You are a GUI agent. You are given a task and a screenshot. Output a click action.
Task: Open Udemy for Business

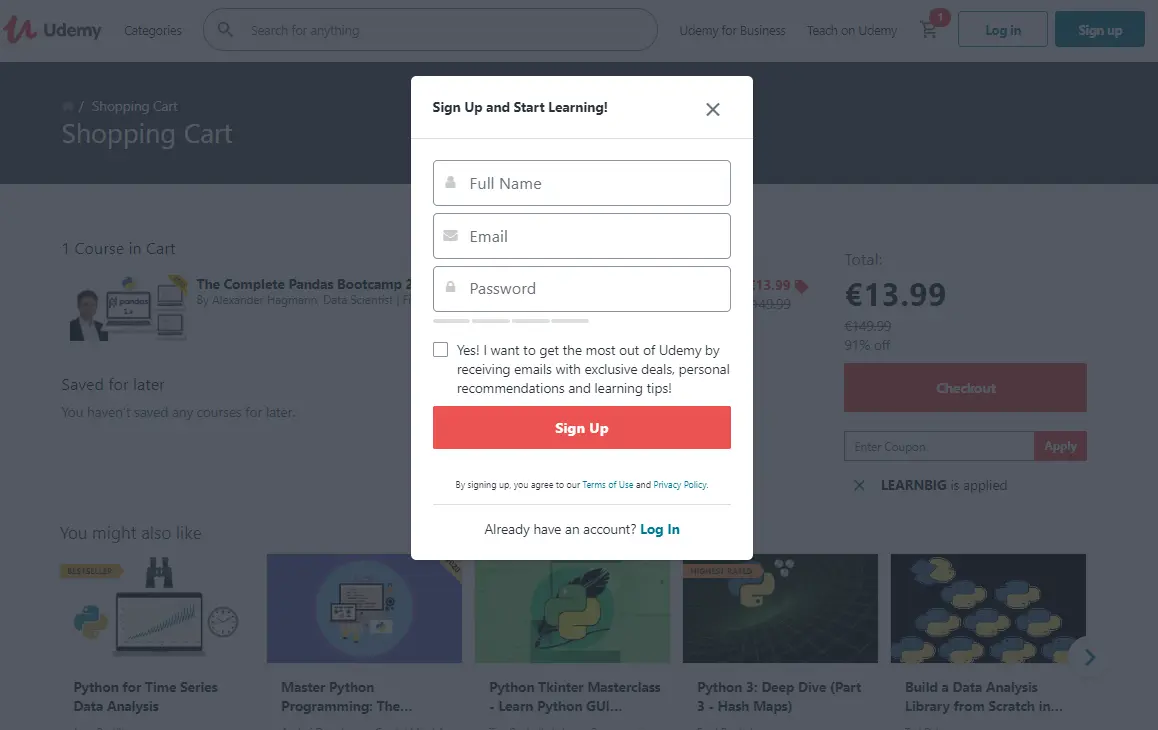[732, 30]
